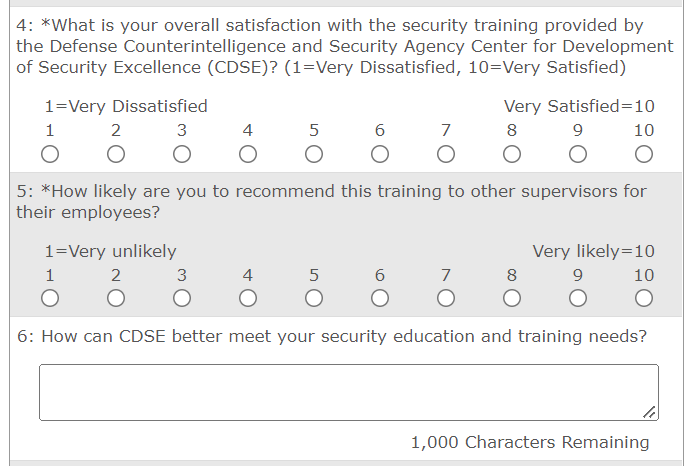Choose 3 for CDSE satisfaction question
This screenshot has width=689, height=466.
(182, 154)
